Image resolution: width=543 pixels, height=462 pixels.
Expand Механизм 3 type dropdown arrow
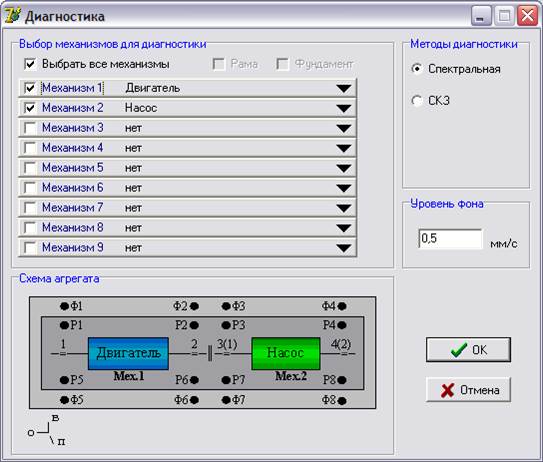pos(344,128)
